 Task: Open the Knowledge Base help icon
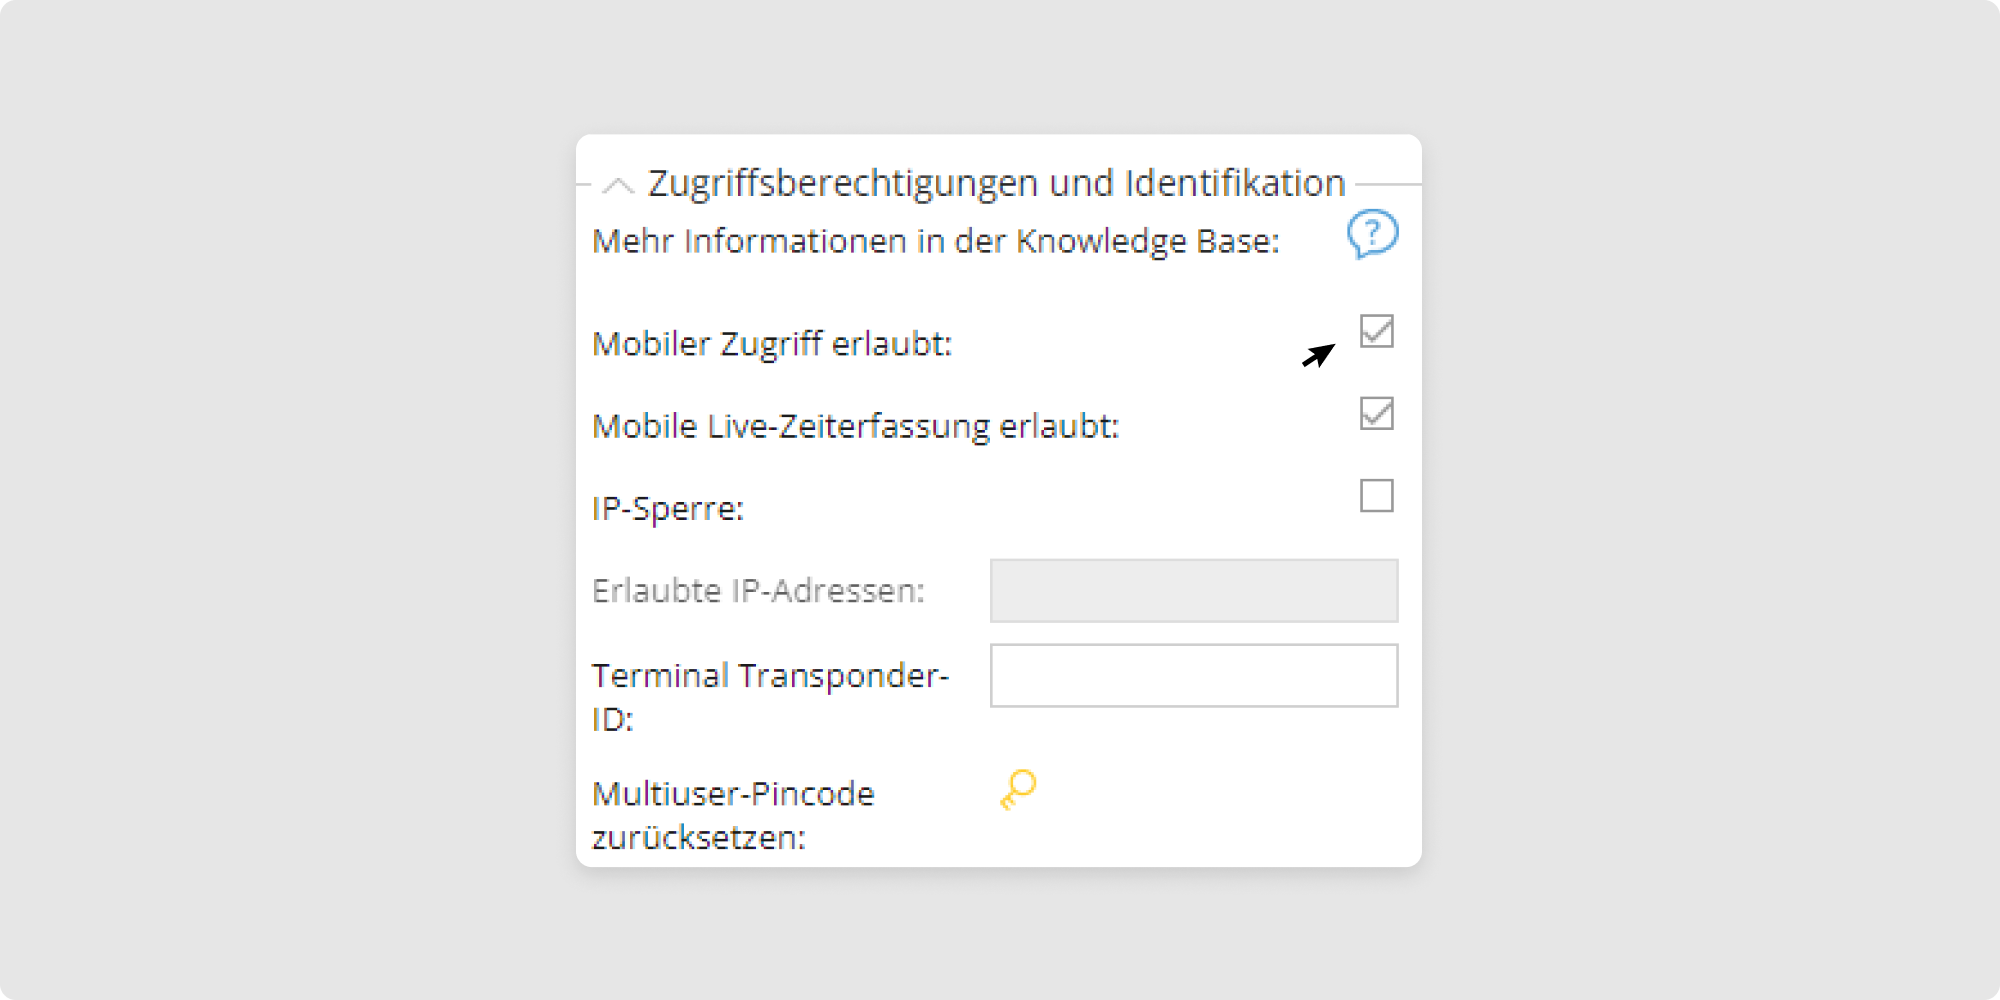[1372, 234]
